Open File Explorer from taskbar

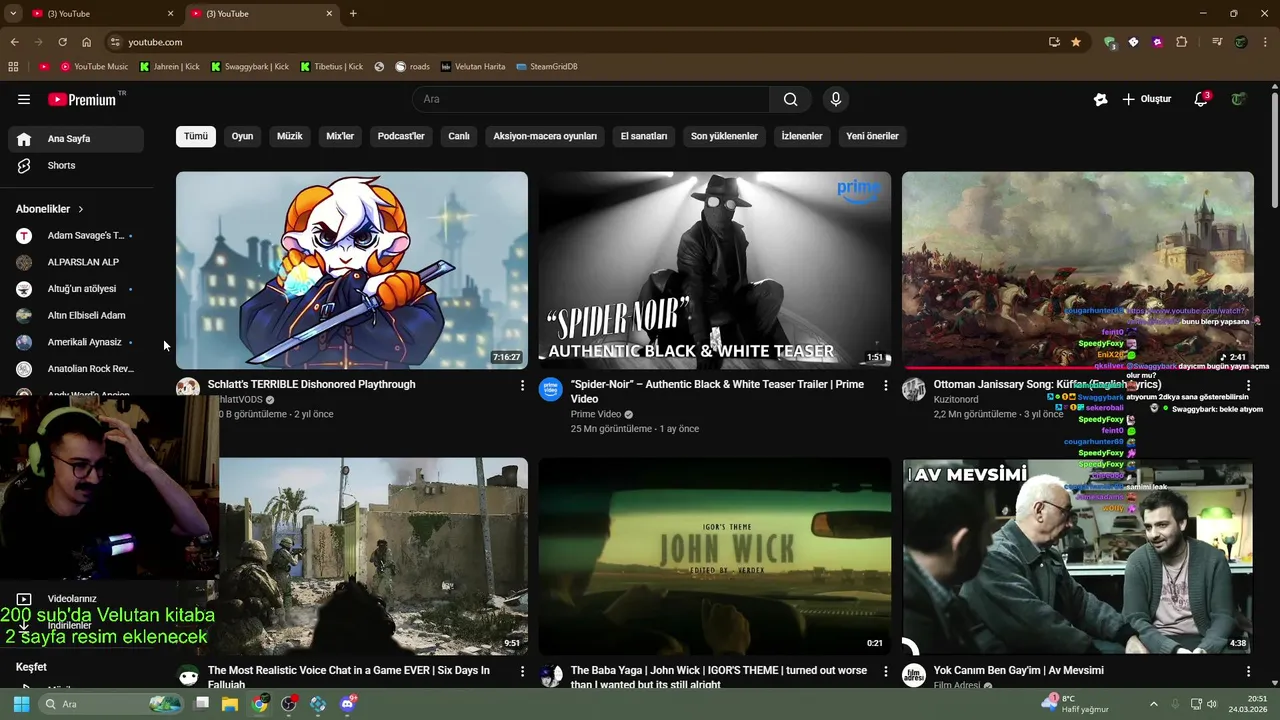pyautogui.click(x=230, y=704)
